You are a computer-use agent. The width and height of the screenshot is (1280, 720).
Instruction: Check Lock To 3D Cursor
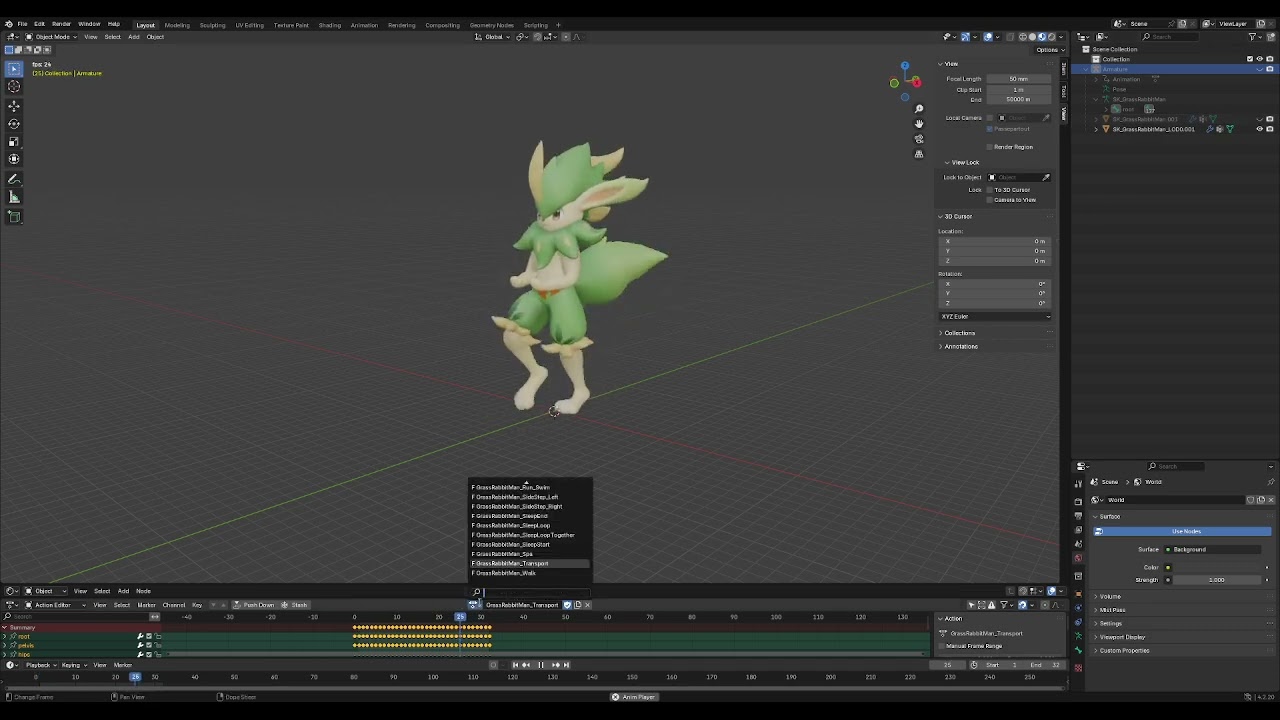(x=990, y=190)
